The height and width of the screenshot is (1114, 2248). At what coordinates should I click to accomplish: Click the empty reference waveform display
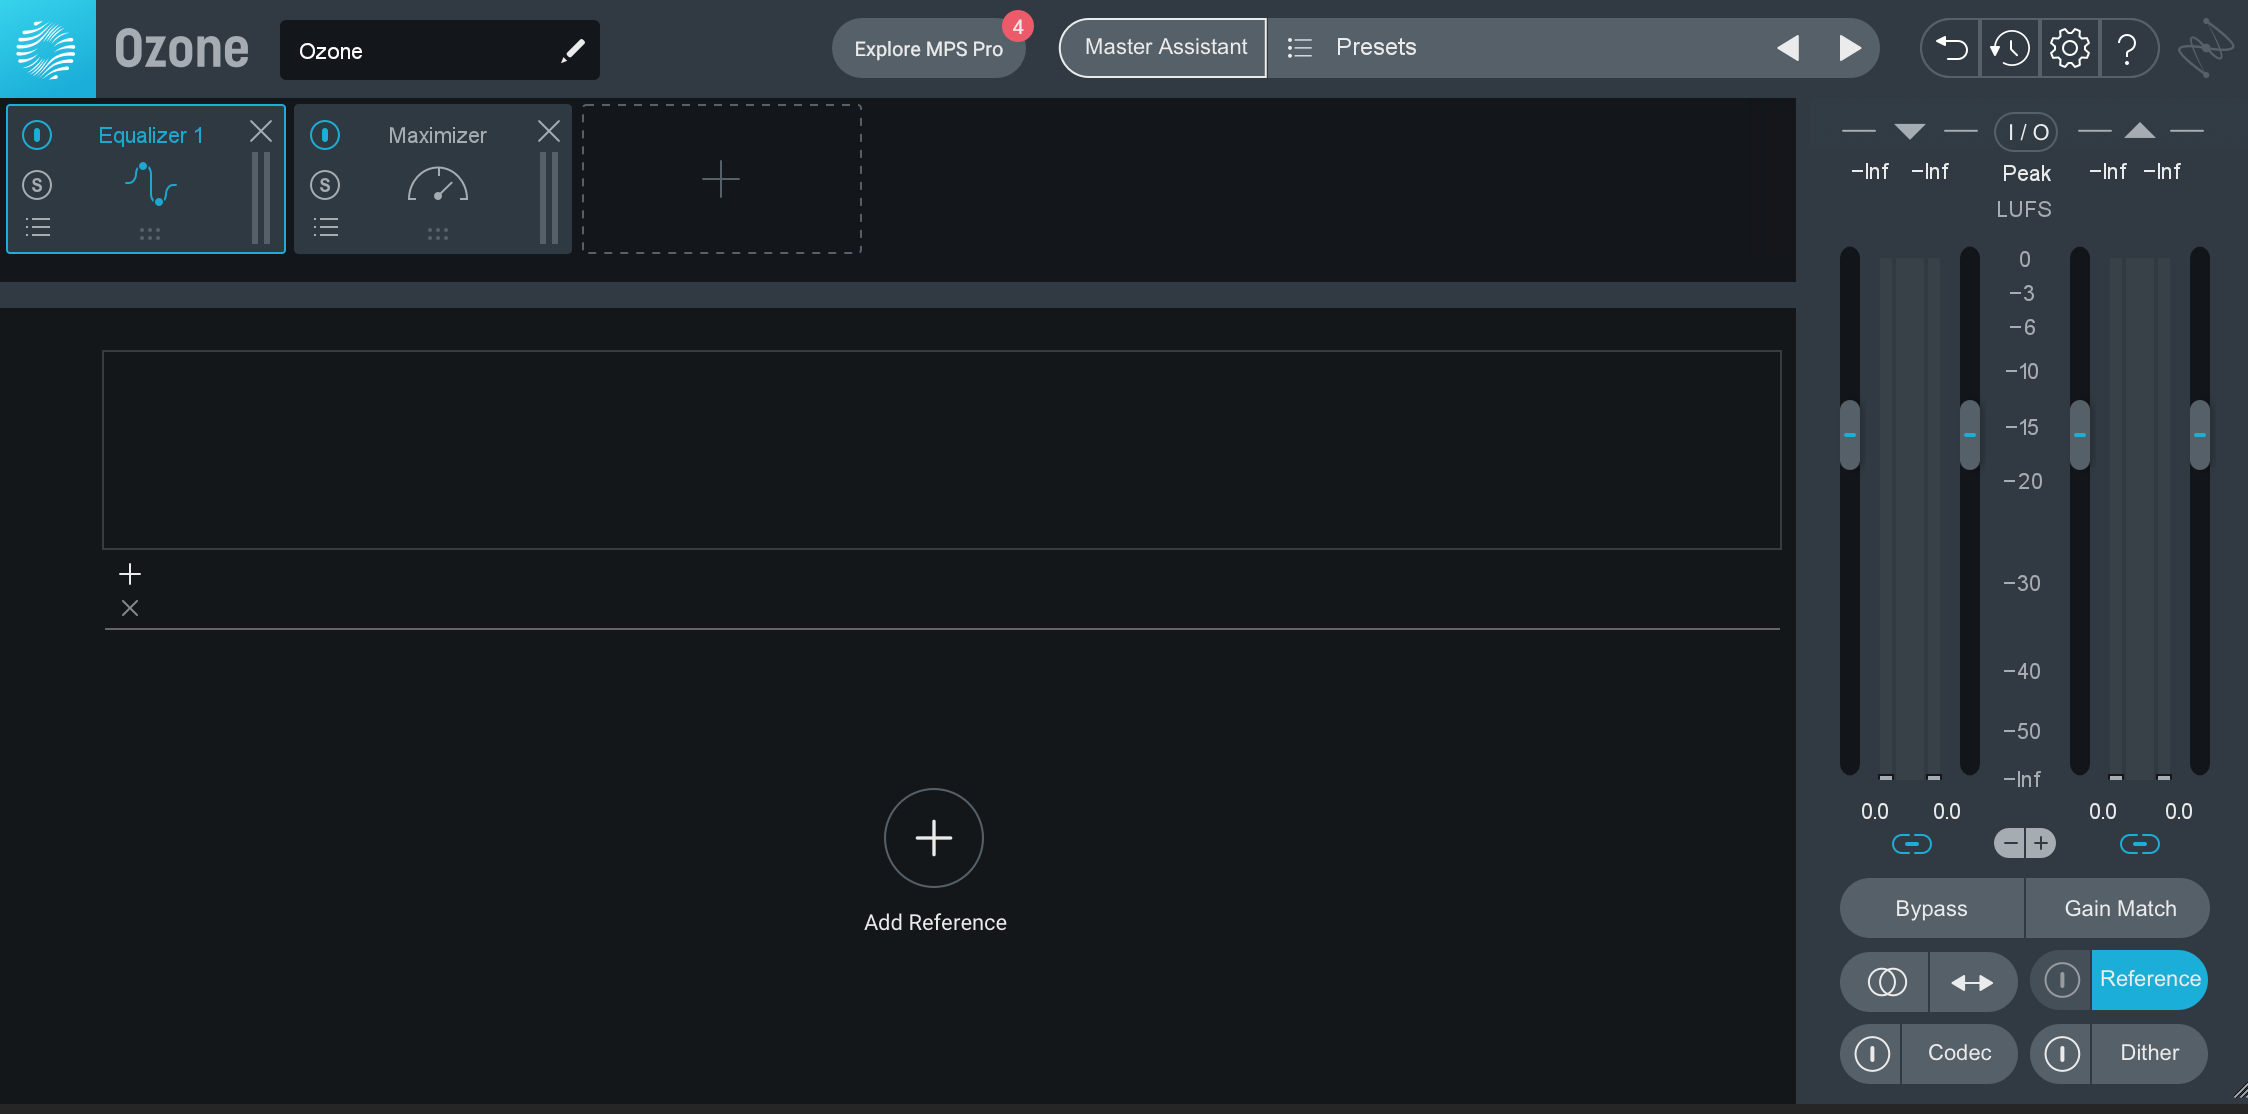[x=941, y=450]
